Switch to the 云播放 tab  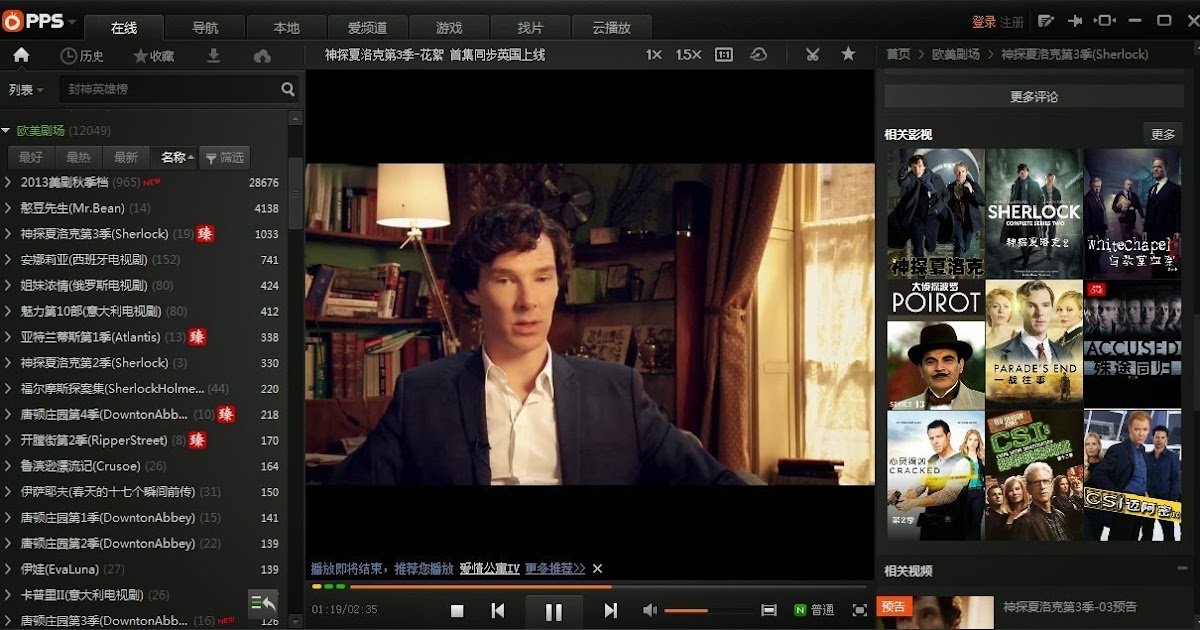(x=611, y=28)
